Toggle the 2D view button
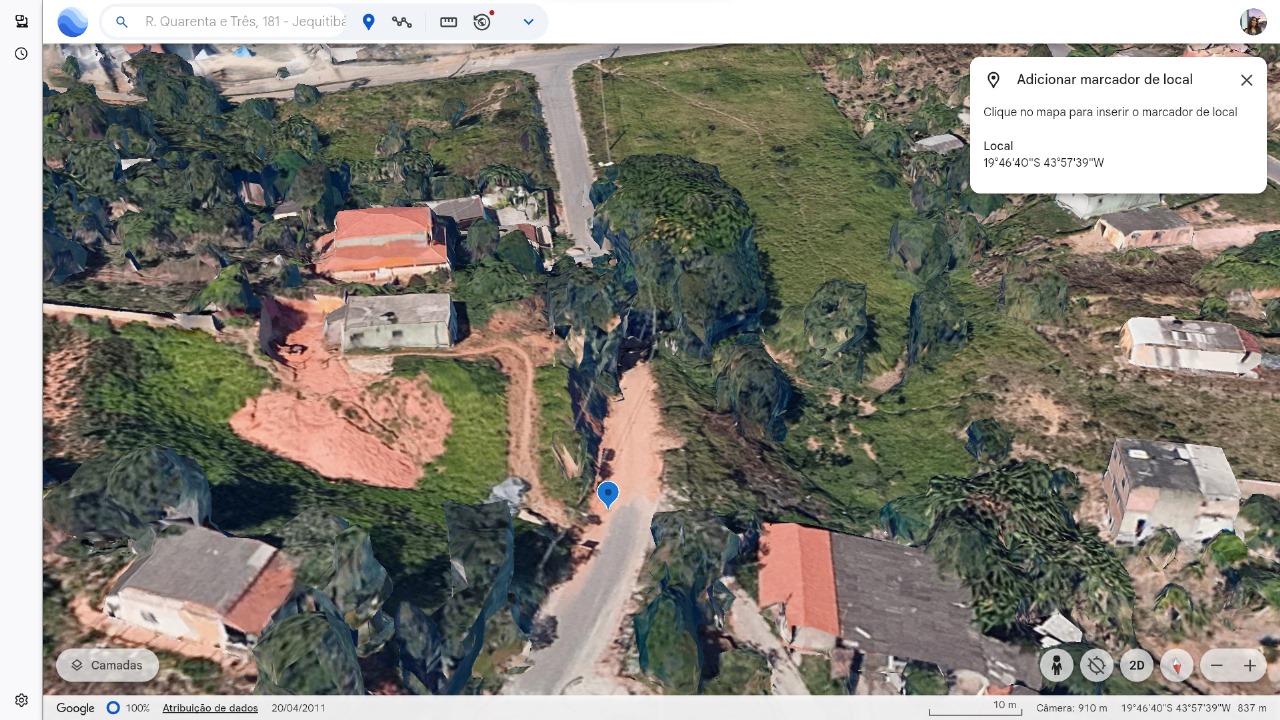Screen dimensions: 1280x720 point(1137,665)
